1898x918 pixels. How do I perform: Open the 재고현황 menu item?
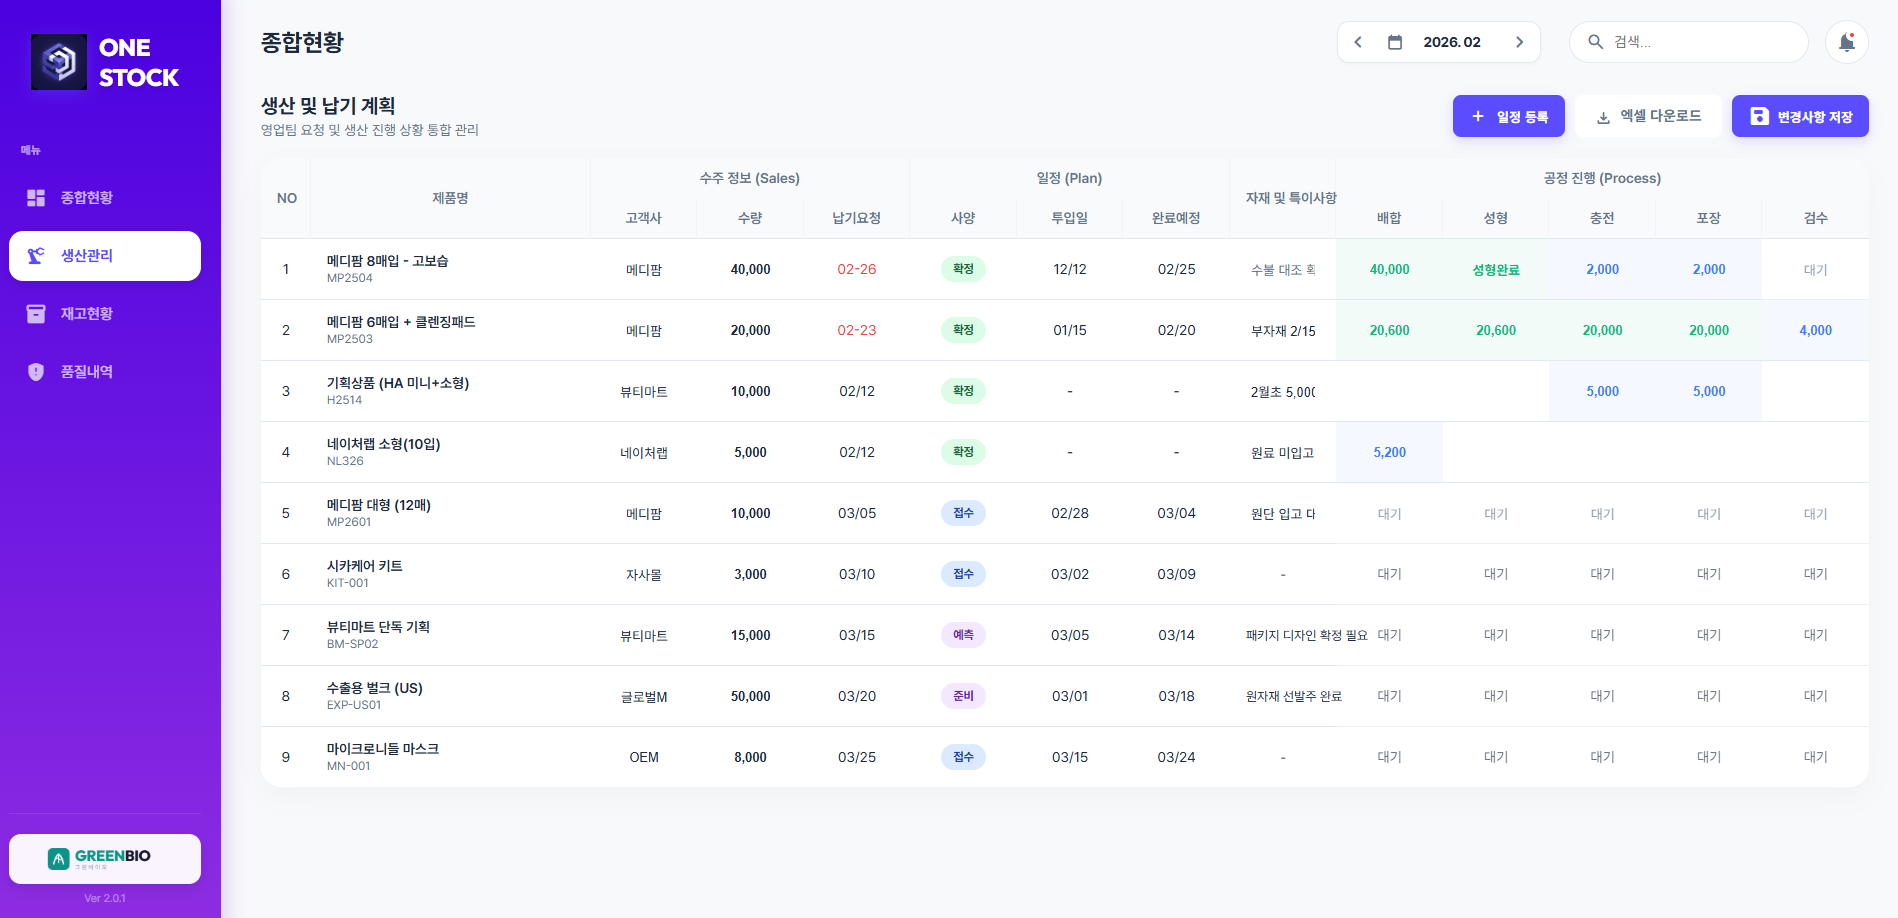coord(87,314)
